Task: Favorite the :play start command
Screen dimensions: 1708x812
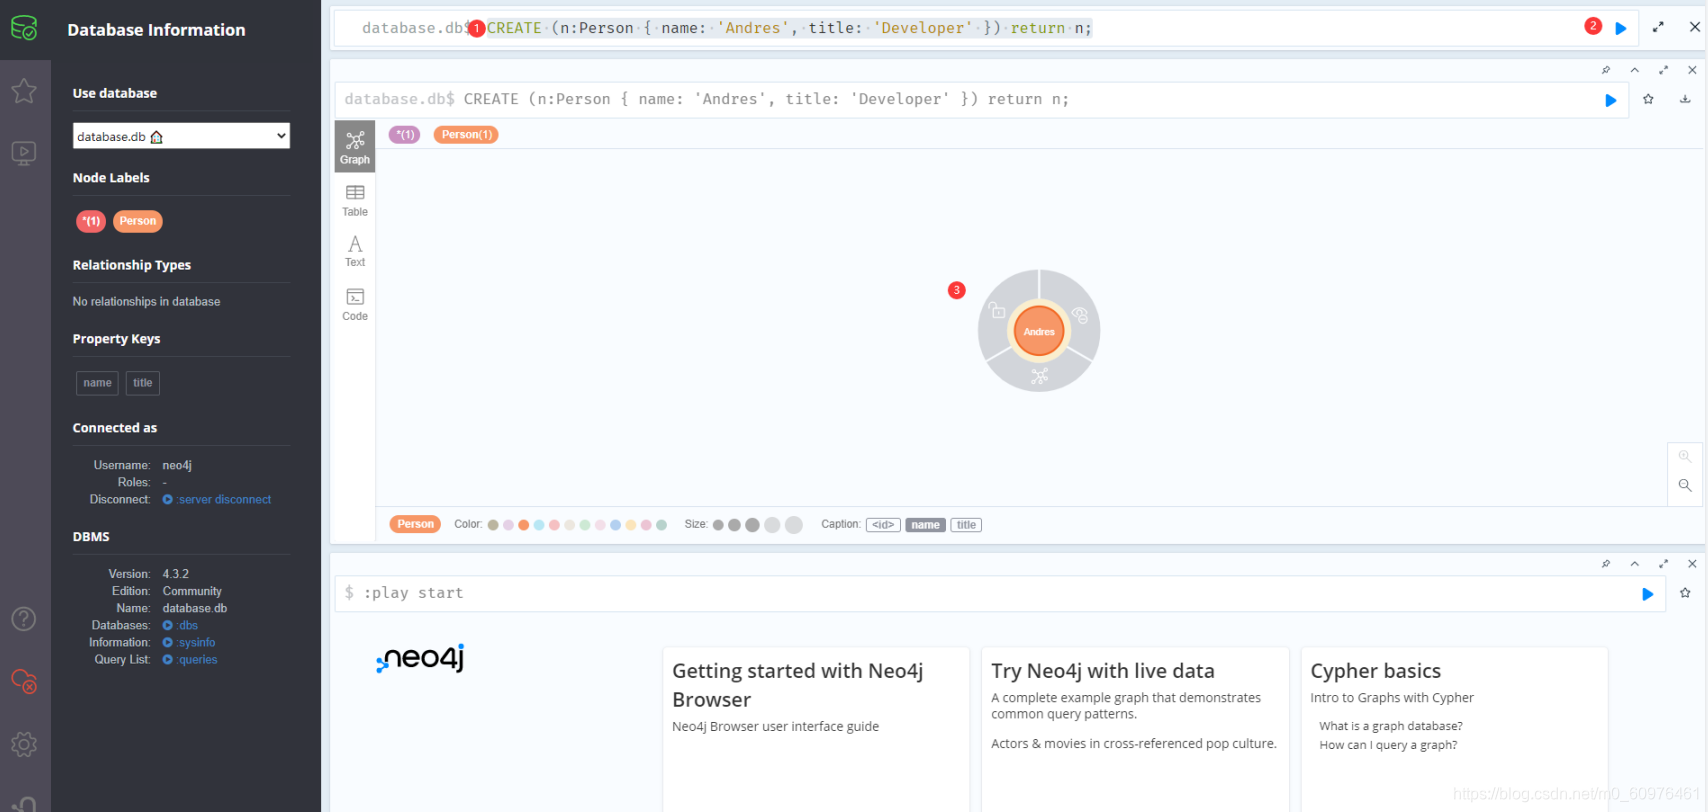Action: point(1685,593)
